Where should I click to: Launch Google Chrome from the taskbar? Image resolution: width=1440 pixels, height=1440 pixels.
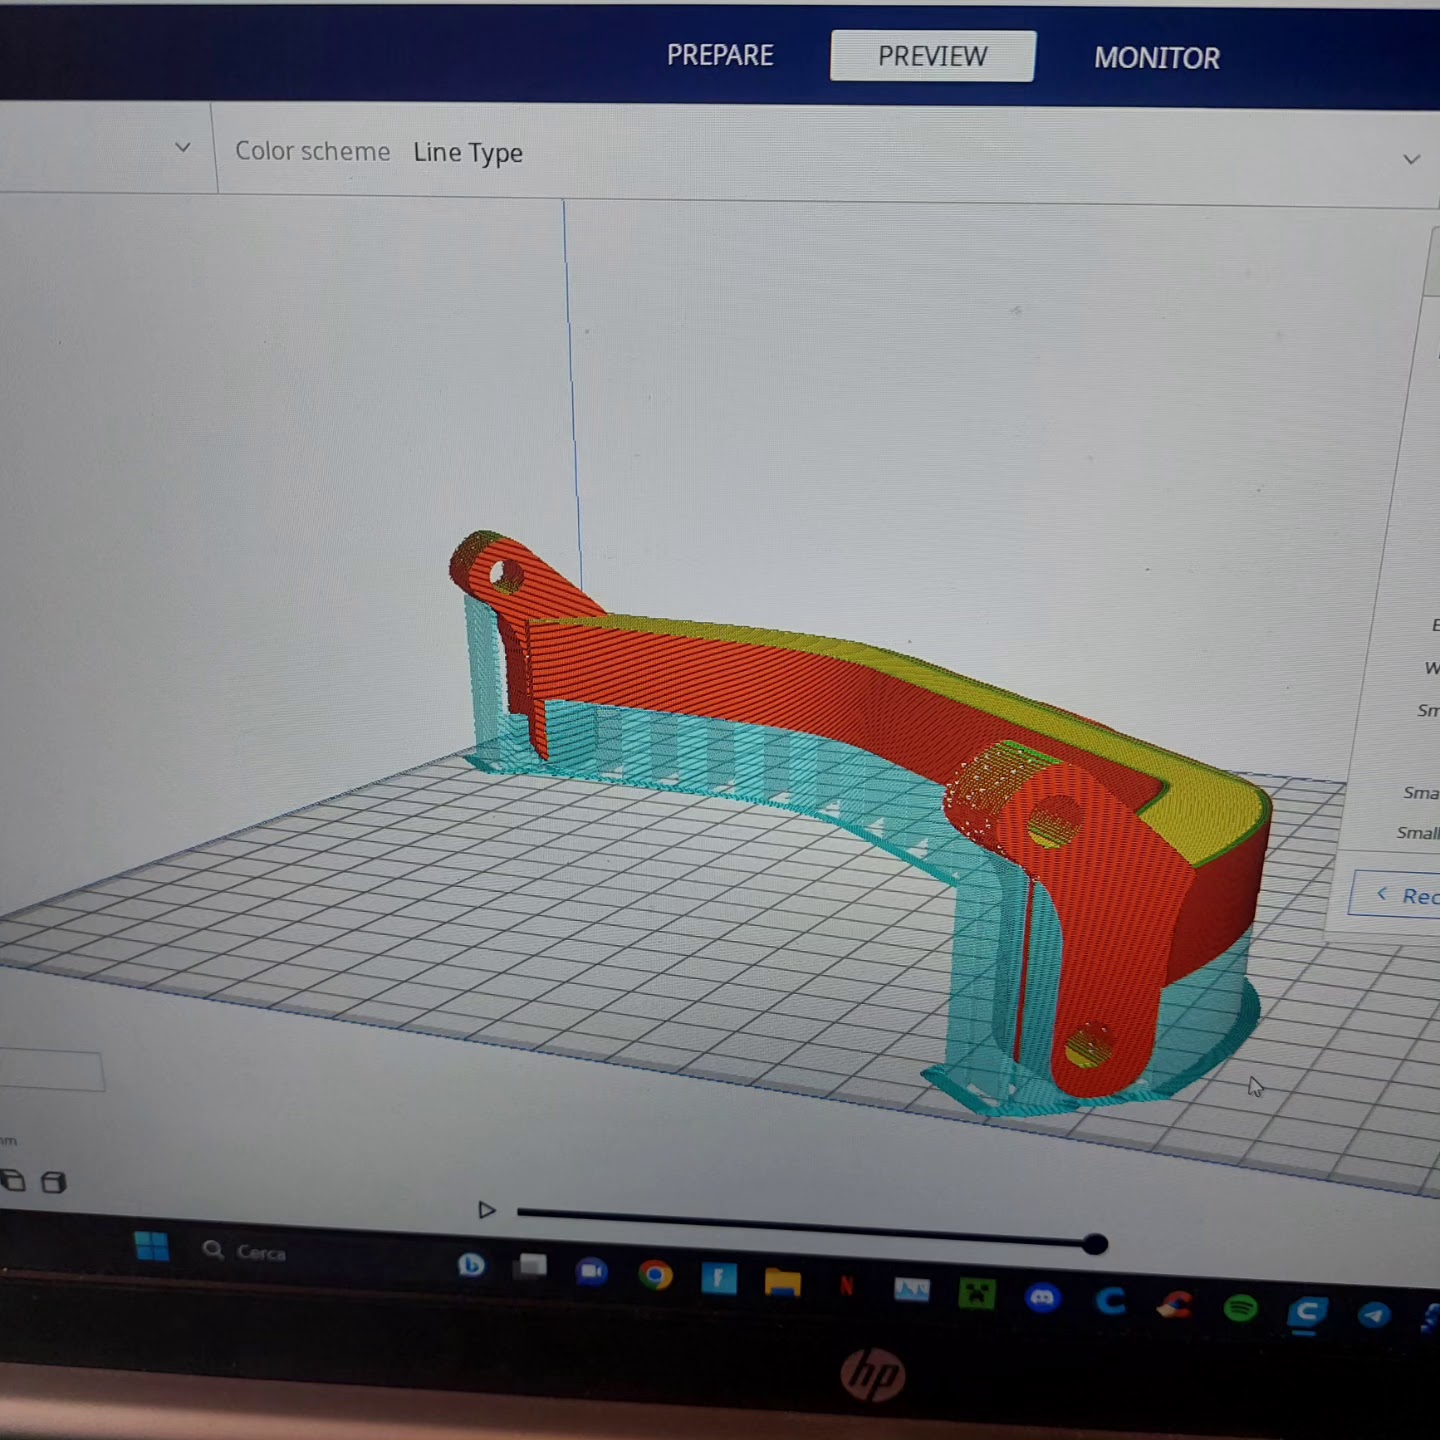[655, 1275]
